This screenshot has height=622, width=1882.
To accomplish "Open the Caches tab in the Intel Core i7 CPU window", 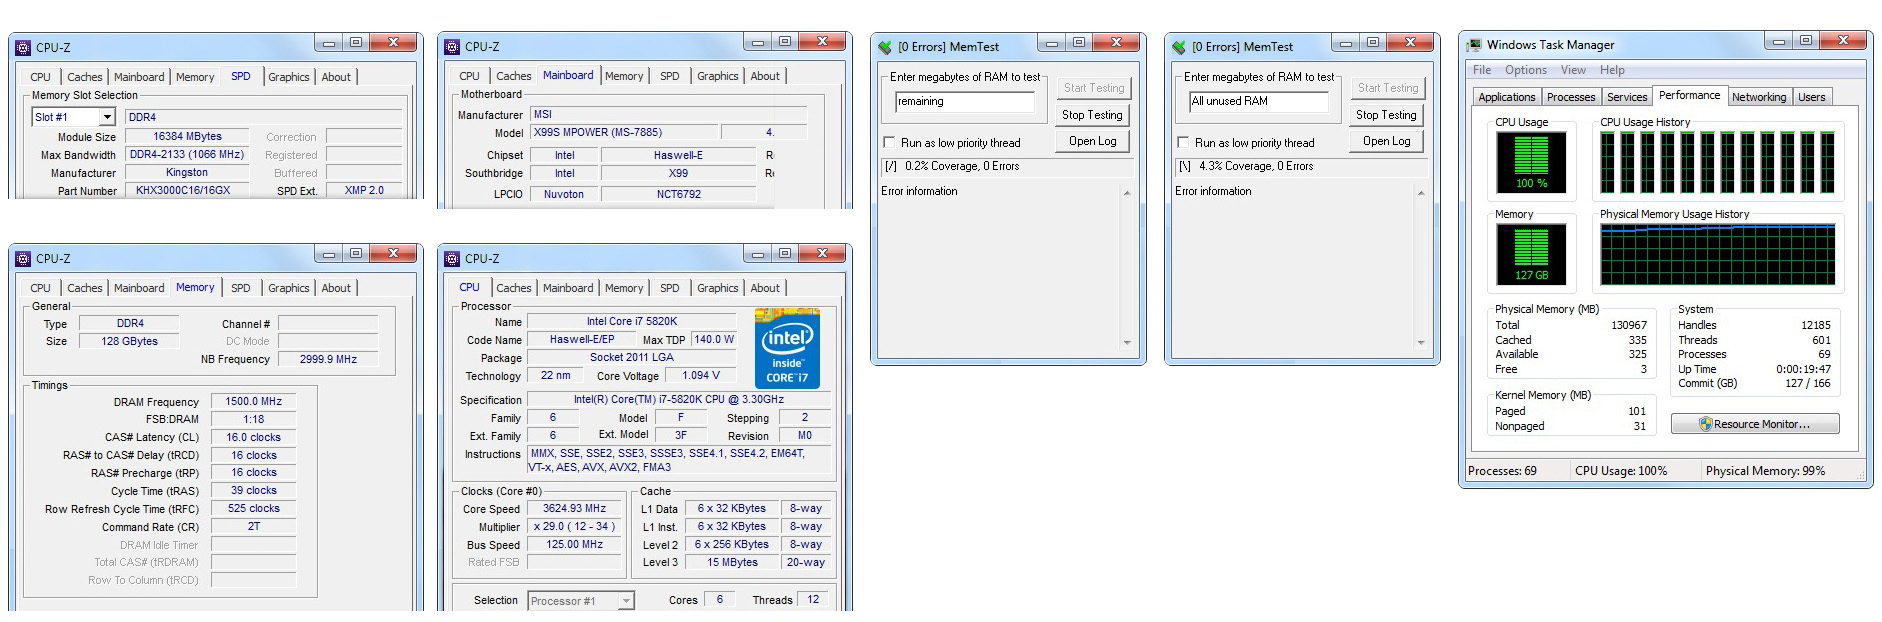I will (x=514, y=288).
